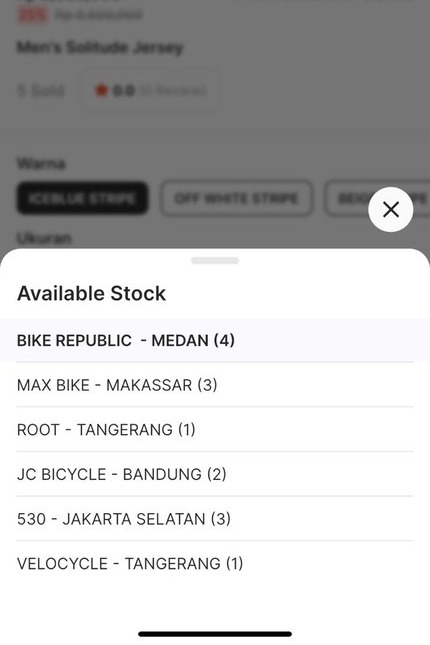Tap the red discount percentage badge
Viewport: 430px width, 645px height.
point(33,15)
